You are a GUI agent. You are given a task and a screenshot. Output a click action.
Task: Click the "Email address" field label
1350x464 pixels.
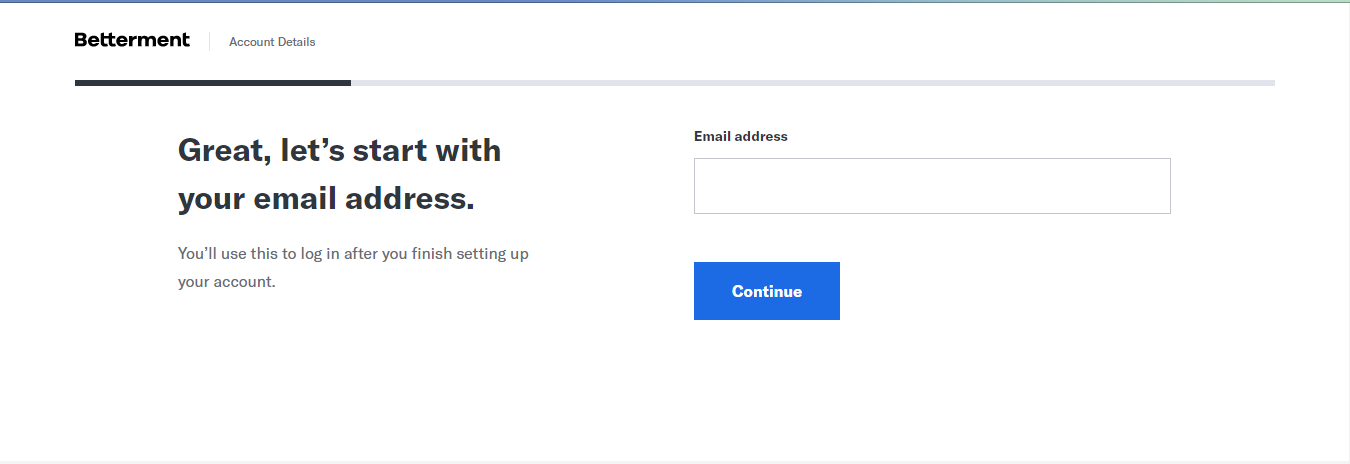740,137
